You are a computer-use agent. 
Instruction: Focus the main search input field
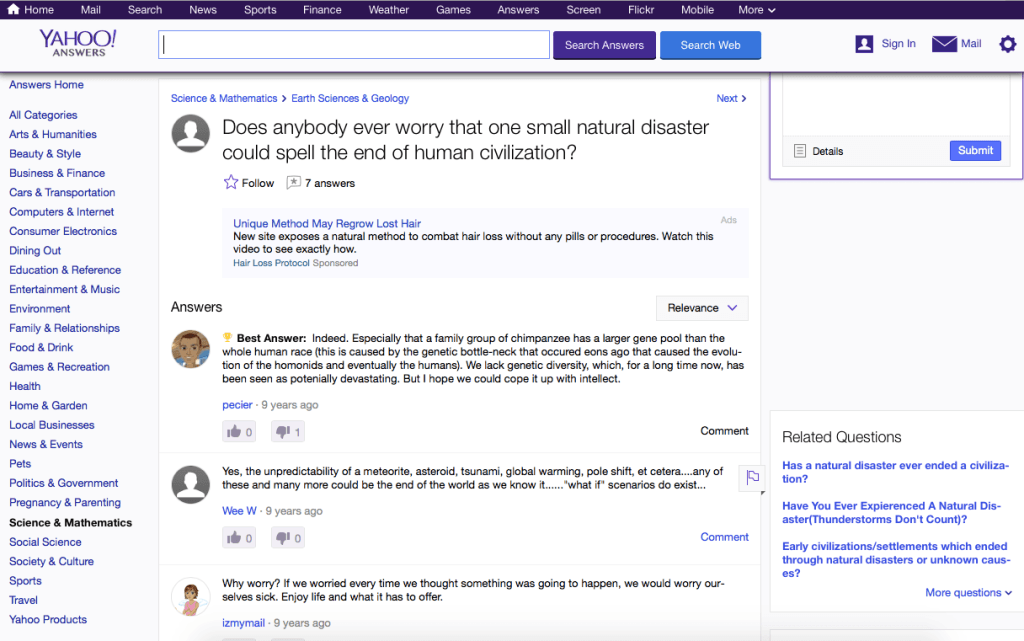click(354, 44)
